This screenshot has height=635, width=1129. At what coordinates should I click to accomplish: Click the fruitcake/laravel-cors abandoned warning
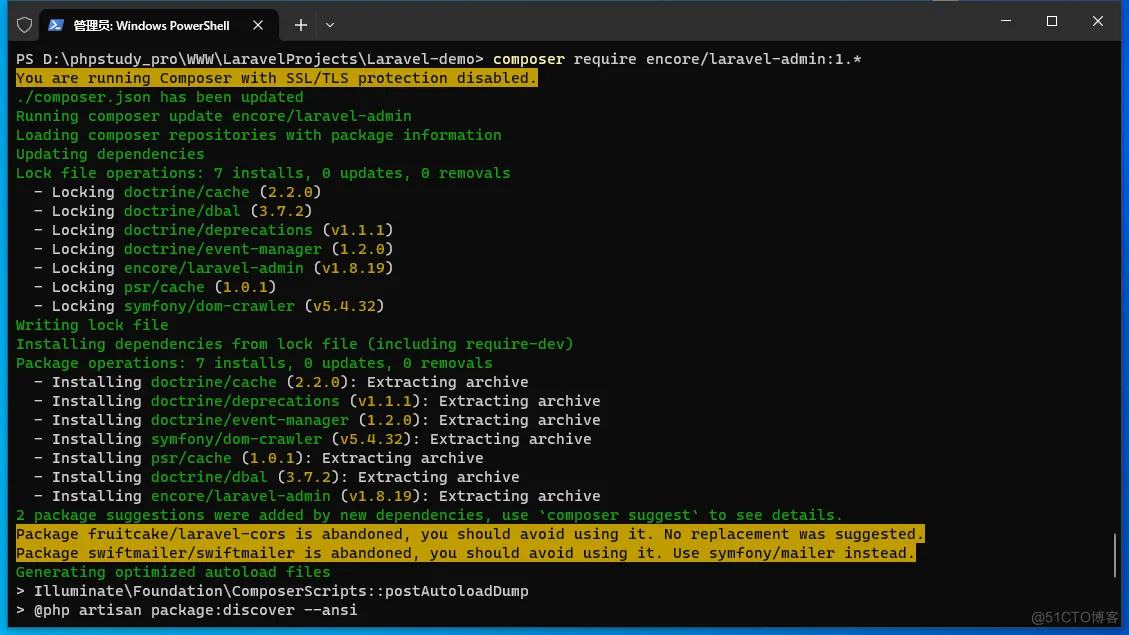click(x=470, y=534)
